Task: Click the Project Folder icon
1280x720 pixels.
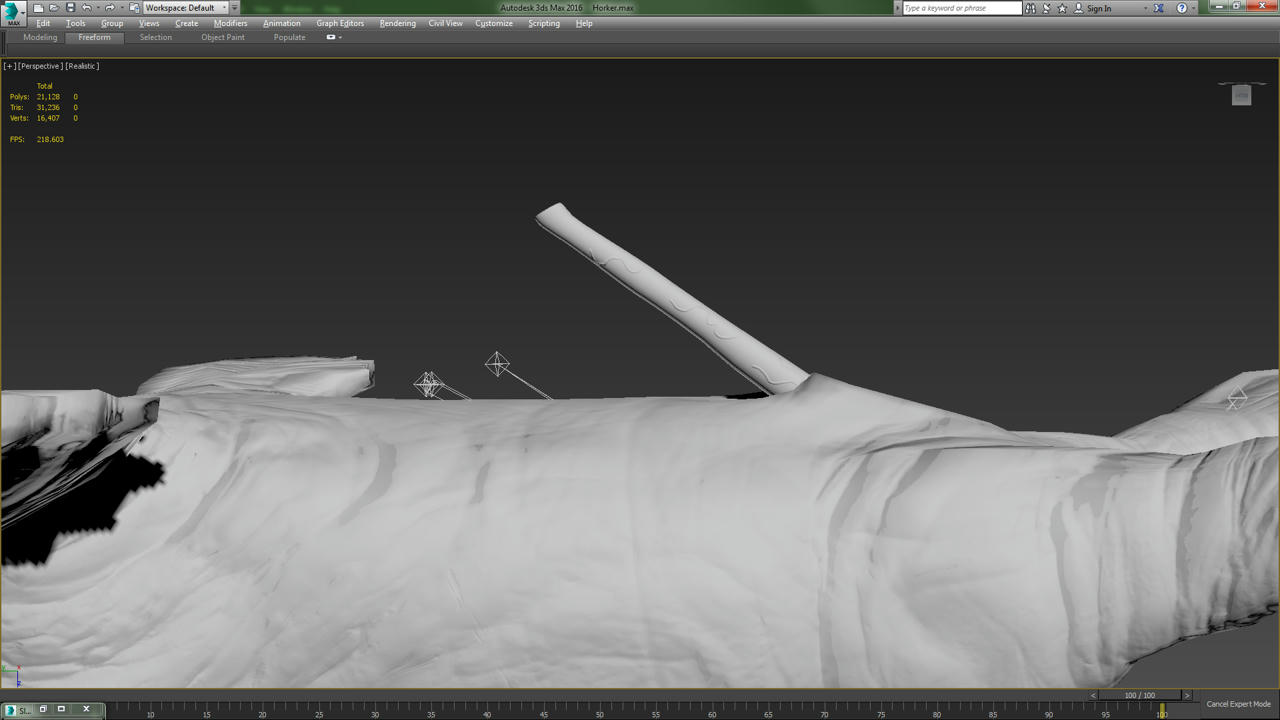Action: (x=134, y=8)
